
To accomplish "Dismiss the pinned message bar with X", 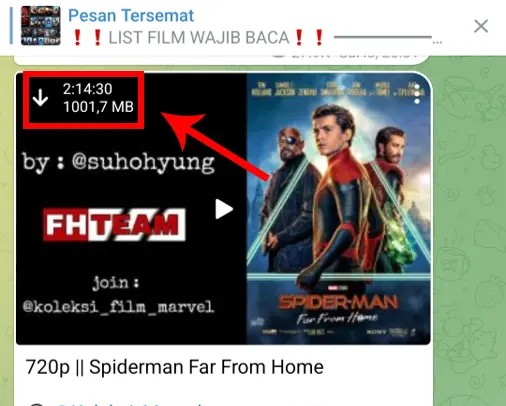I will 481,26.
